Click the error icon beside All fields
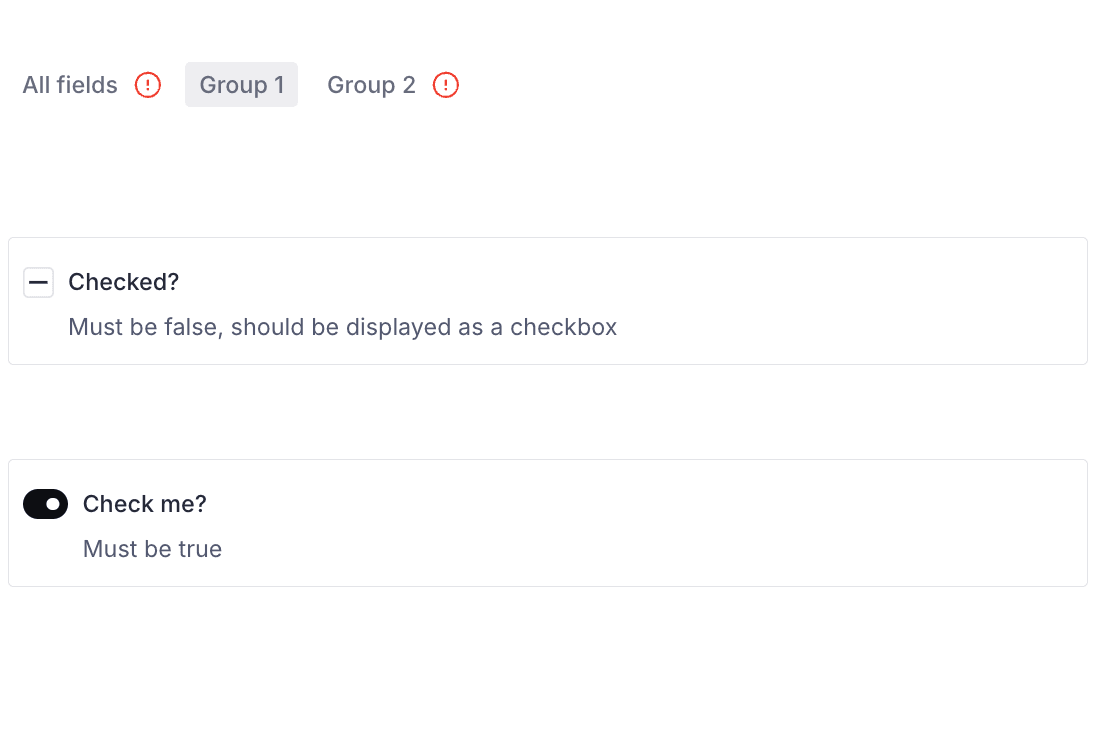Image resolution: width=1118 pixels, height=752 pixels. coord(148,85)
